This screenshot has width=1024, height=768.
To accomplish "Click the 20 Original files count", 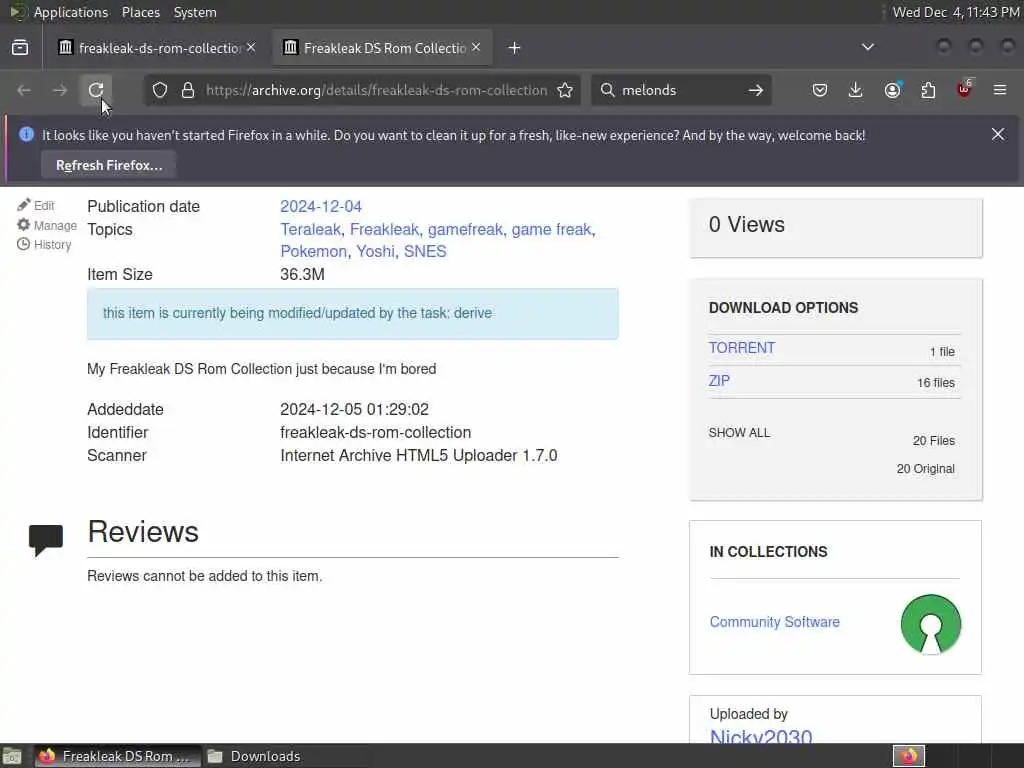I will [x=925, y=469].
